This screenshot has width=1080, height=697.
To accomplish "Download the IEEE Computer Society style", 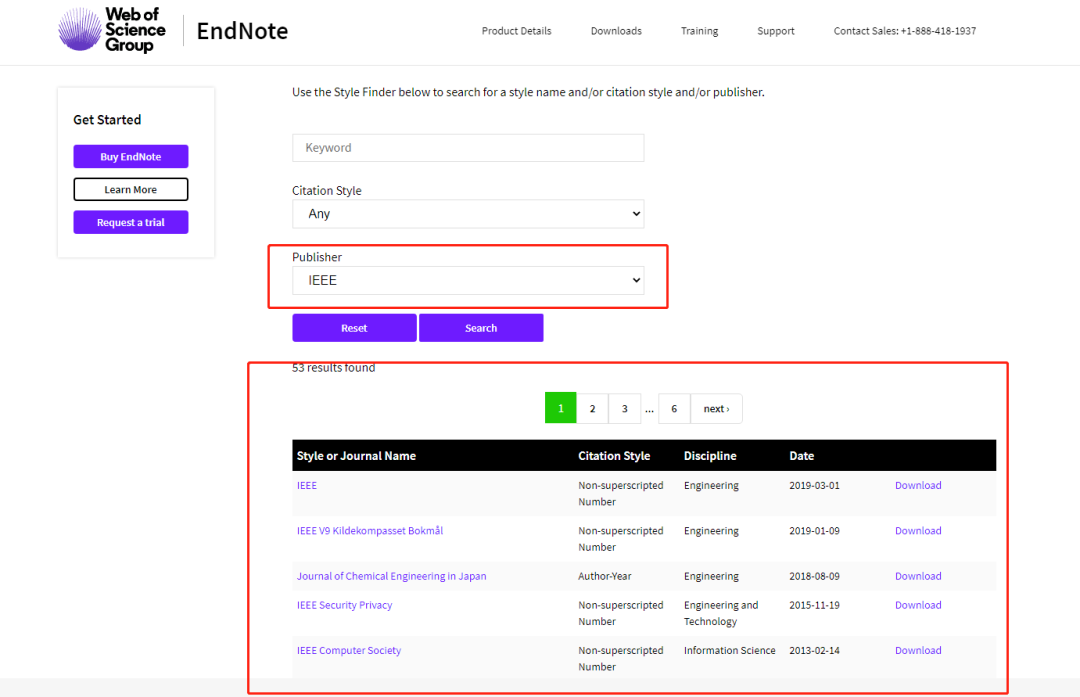I will (918, 651).
